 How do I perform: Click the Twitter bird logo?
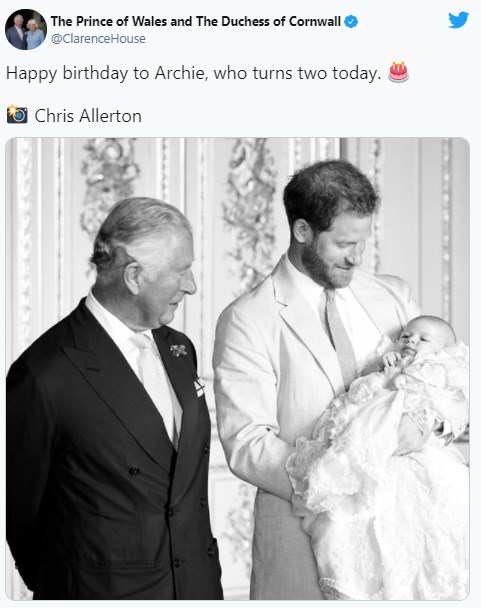pos(458,20)
